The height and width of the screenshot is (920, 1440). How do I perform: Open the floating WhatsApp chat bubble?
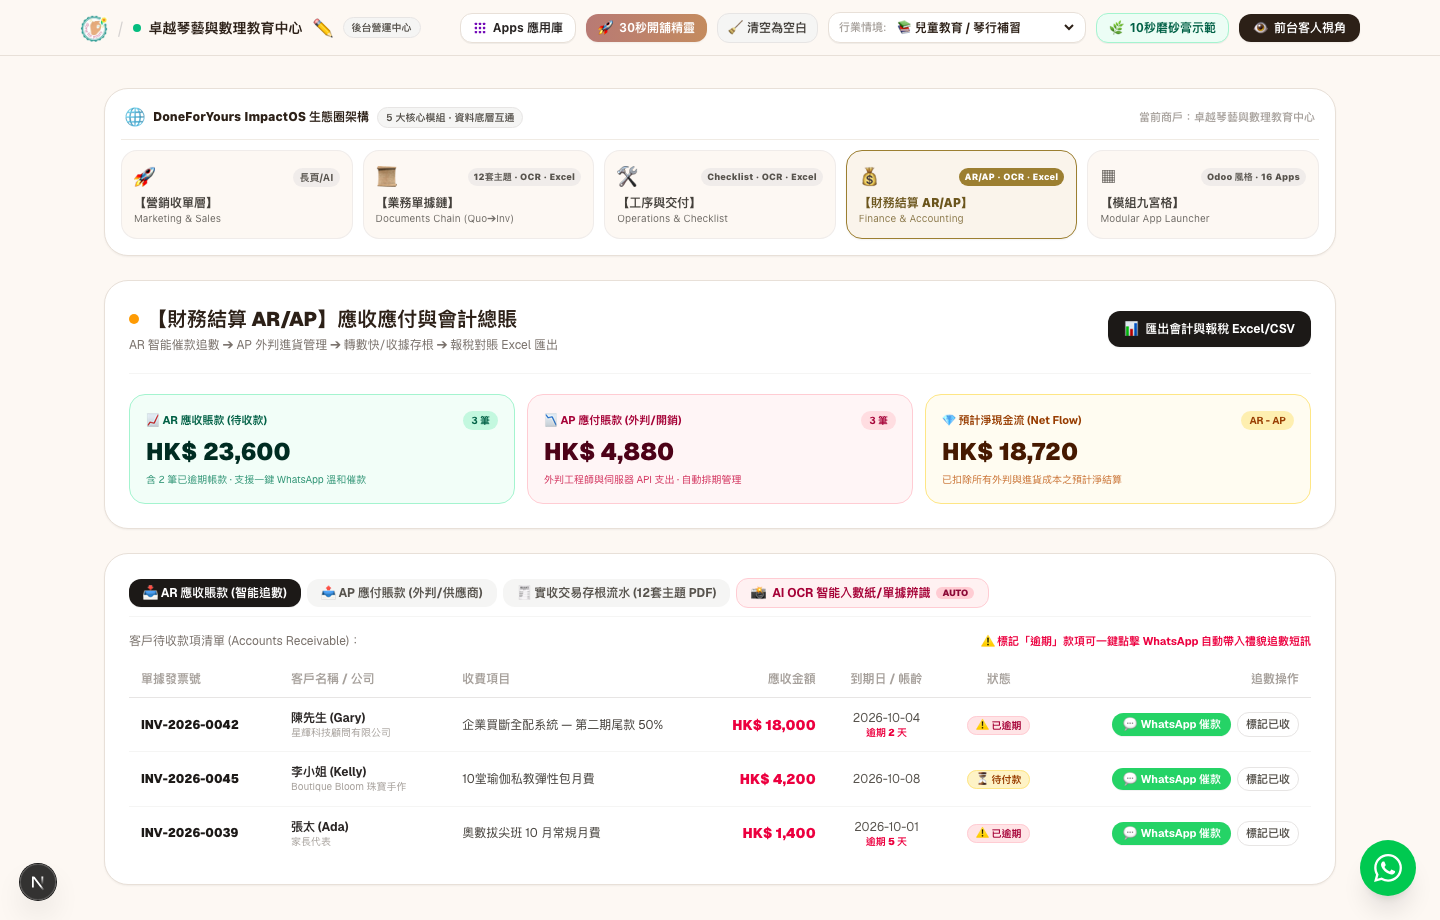[1387, 868]
